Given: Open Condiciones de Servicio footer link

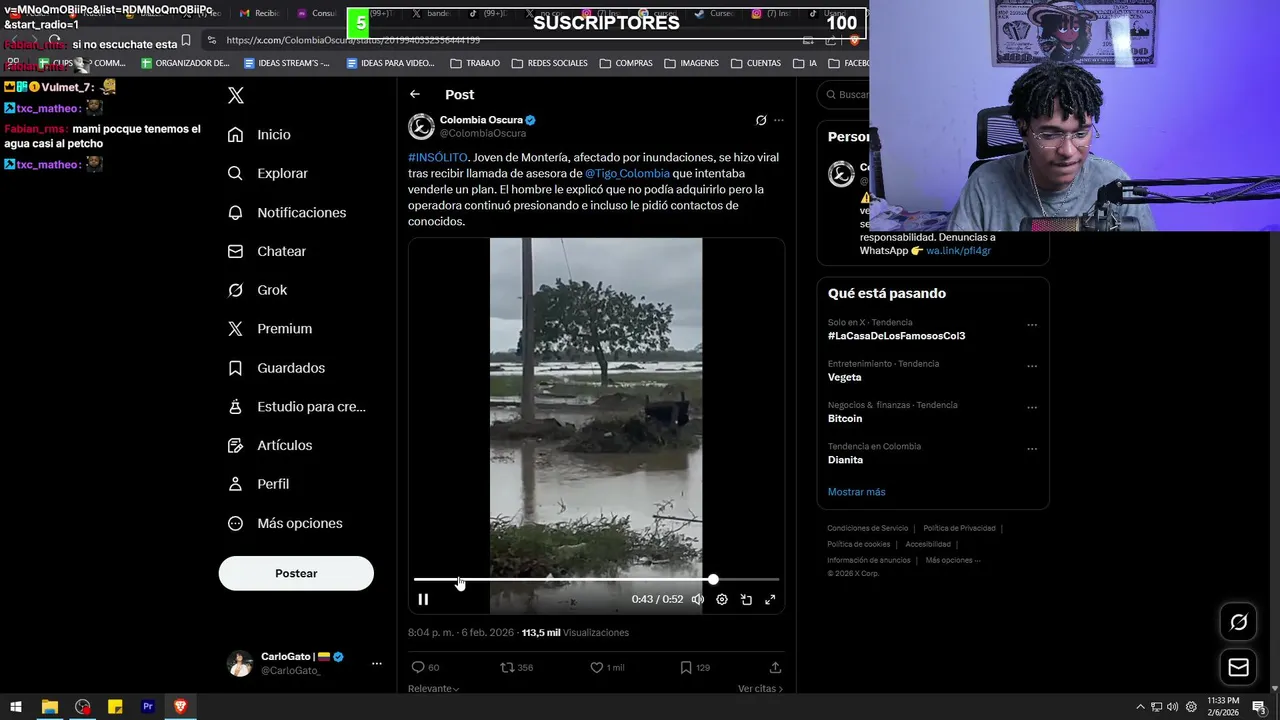Looking at the screenshot, I should click(x=868, y=528).
